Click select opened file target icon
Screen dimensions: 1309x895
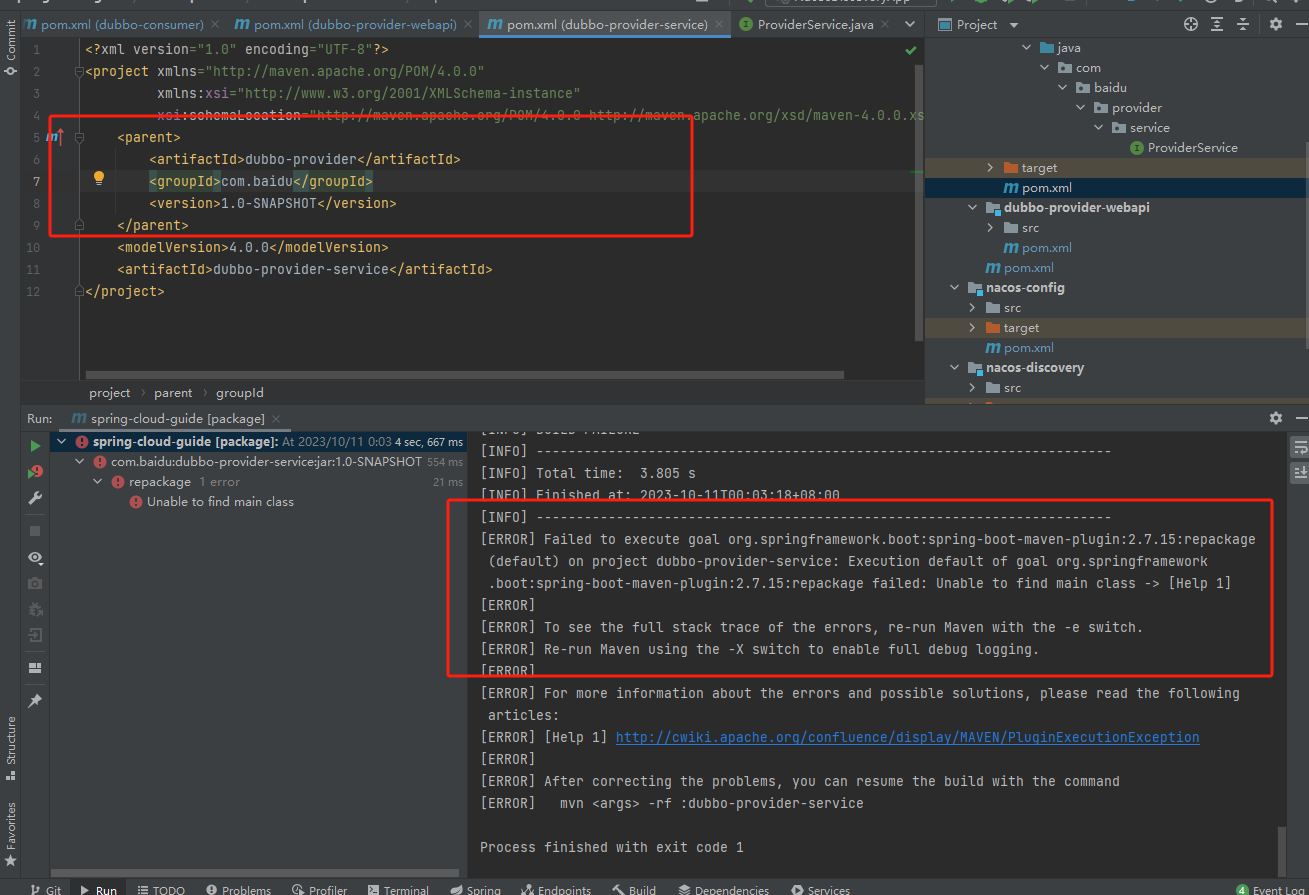[1190, 24]
